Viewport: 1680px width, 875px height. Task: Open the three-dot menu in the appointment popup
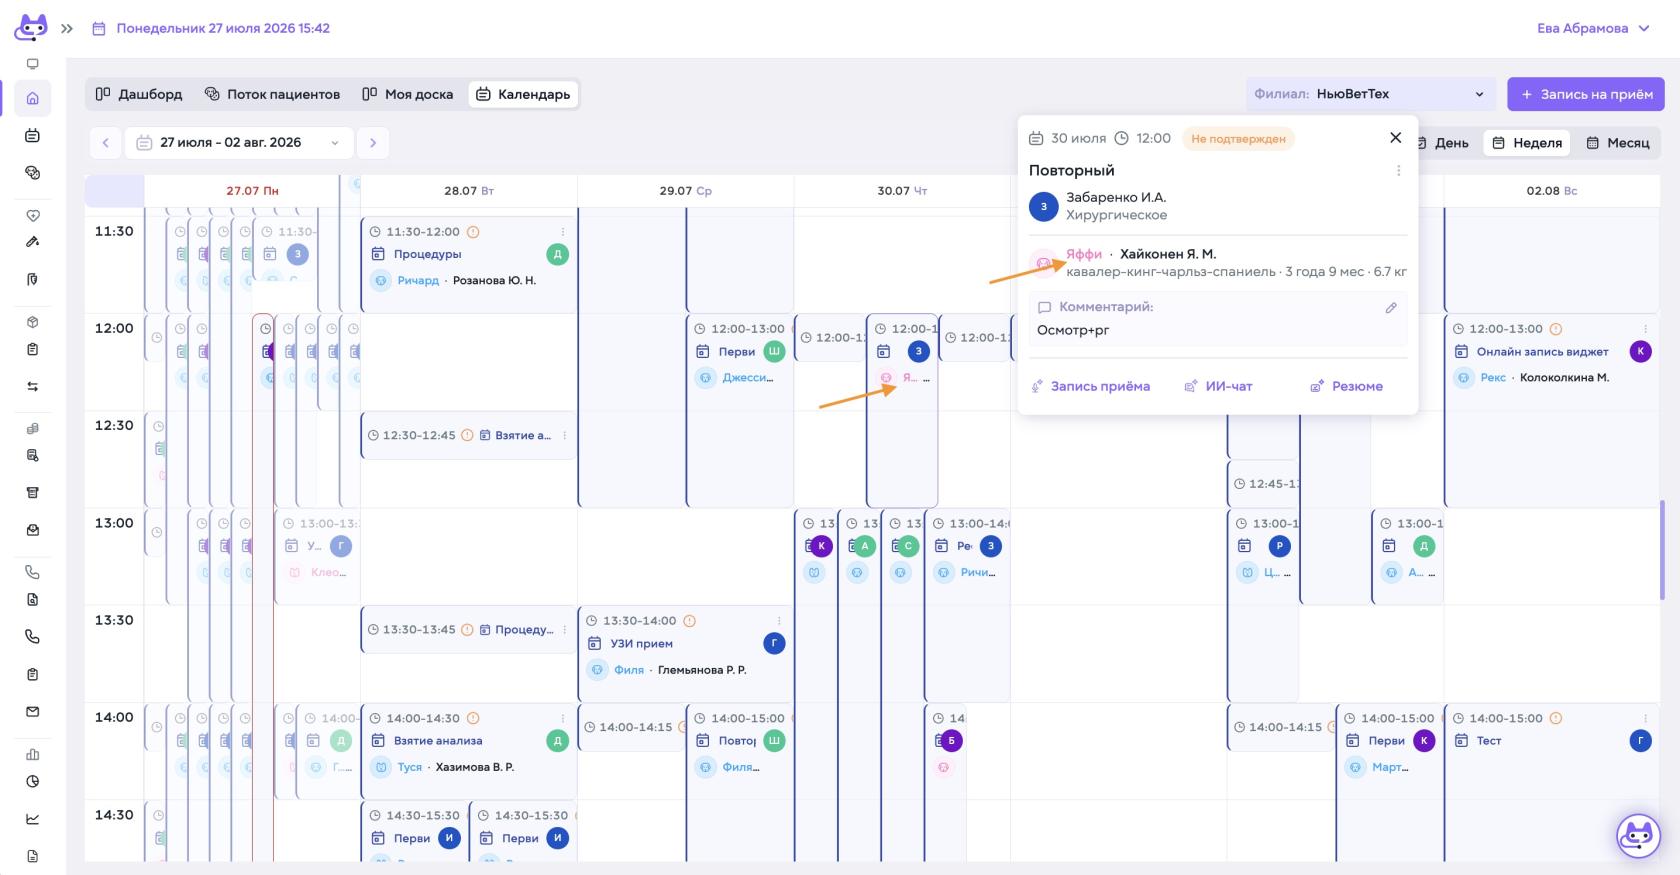pos(1398,171)
